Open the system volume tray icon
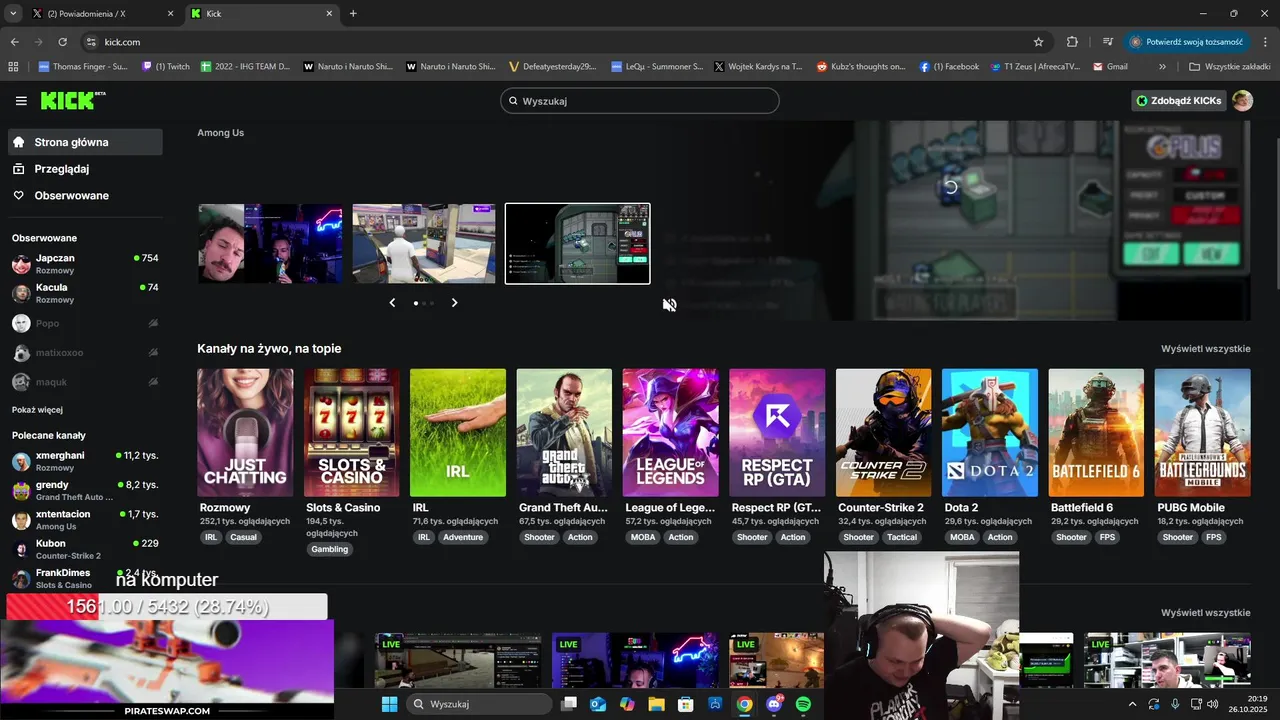1280x720 pixels. point(1212,704)
